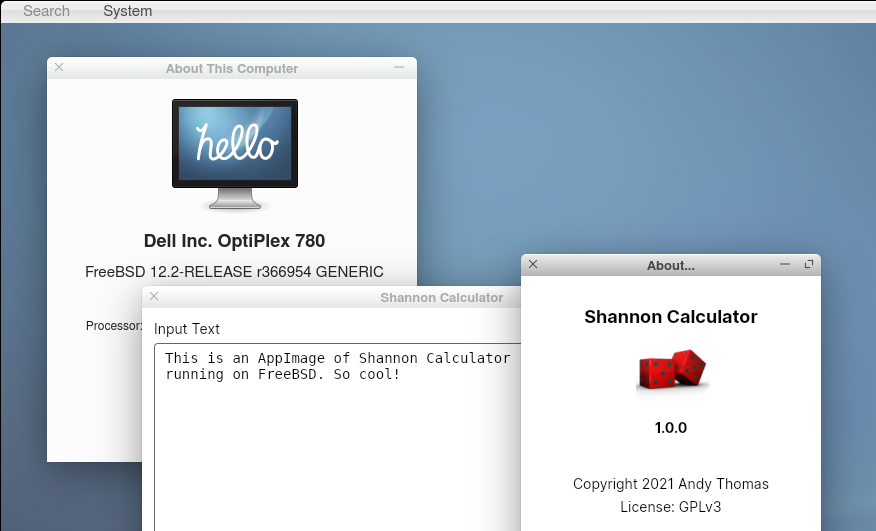Image resolution: width=876 pixels, height=531 pixels.
Task: Click the Input Text label
Action: (187, 329)
